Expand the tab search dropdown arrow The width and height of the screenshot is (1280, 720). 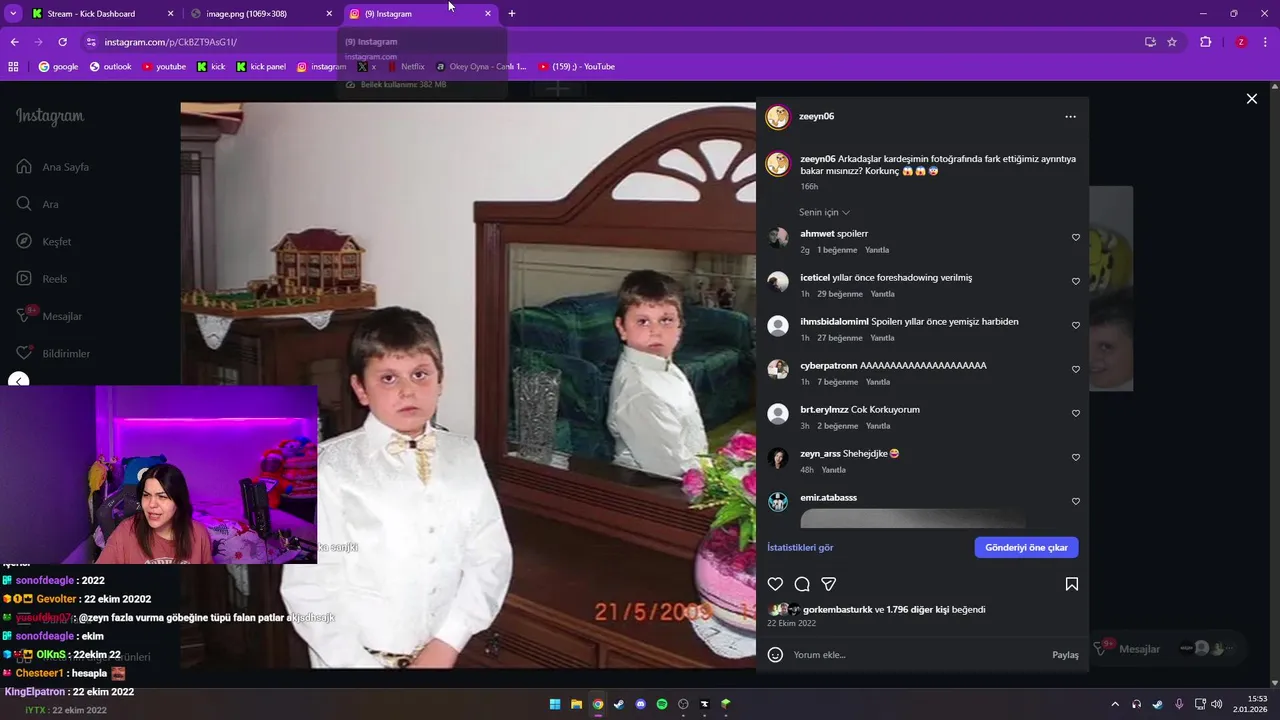(13, 14)
